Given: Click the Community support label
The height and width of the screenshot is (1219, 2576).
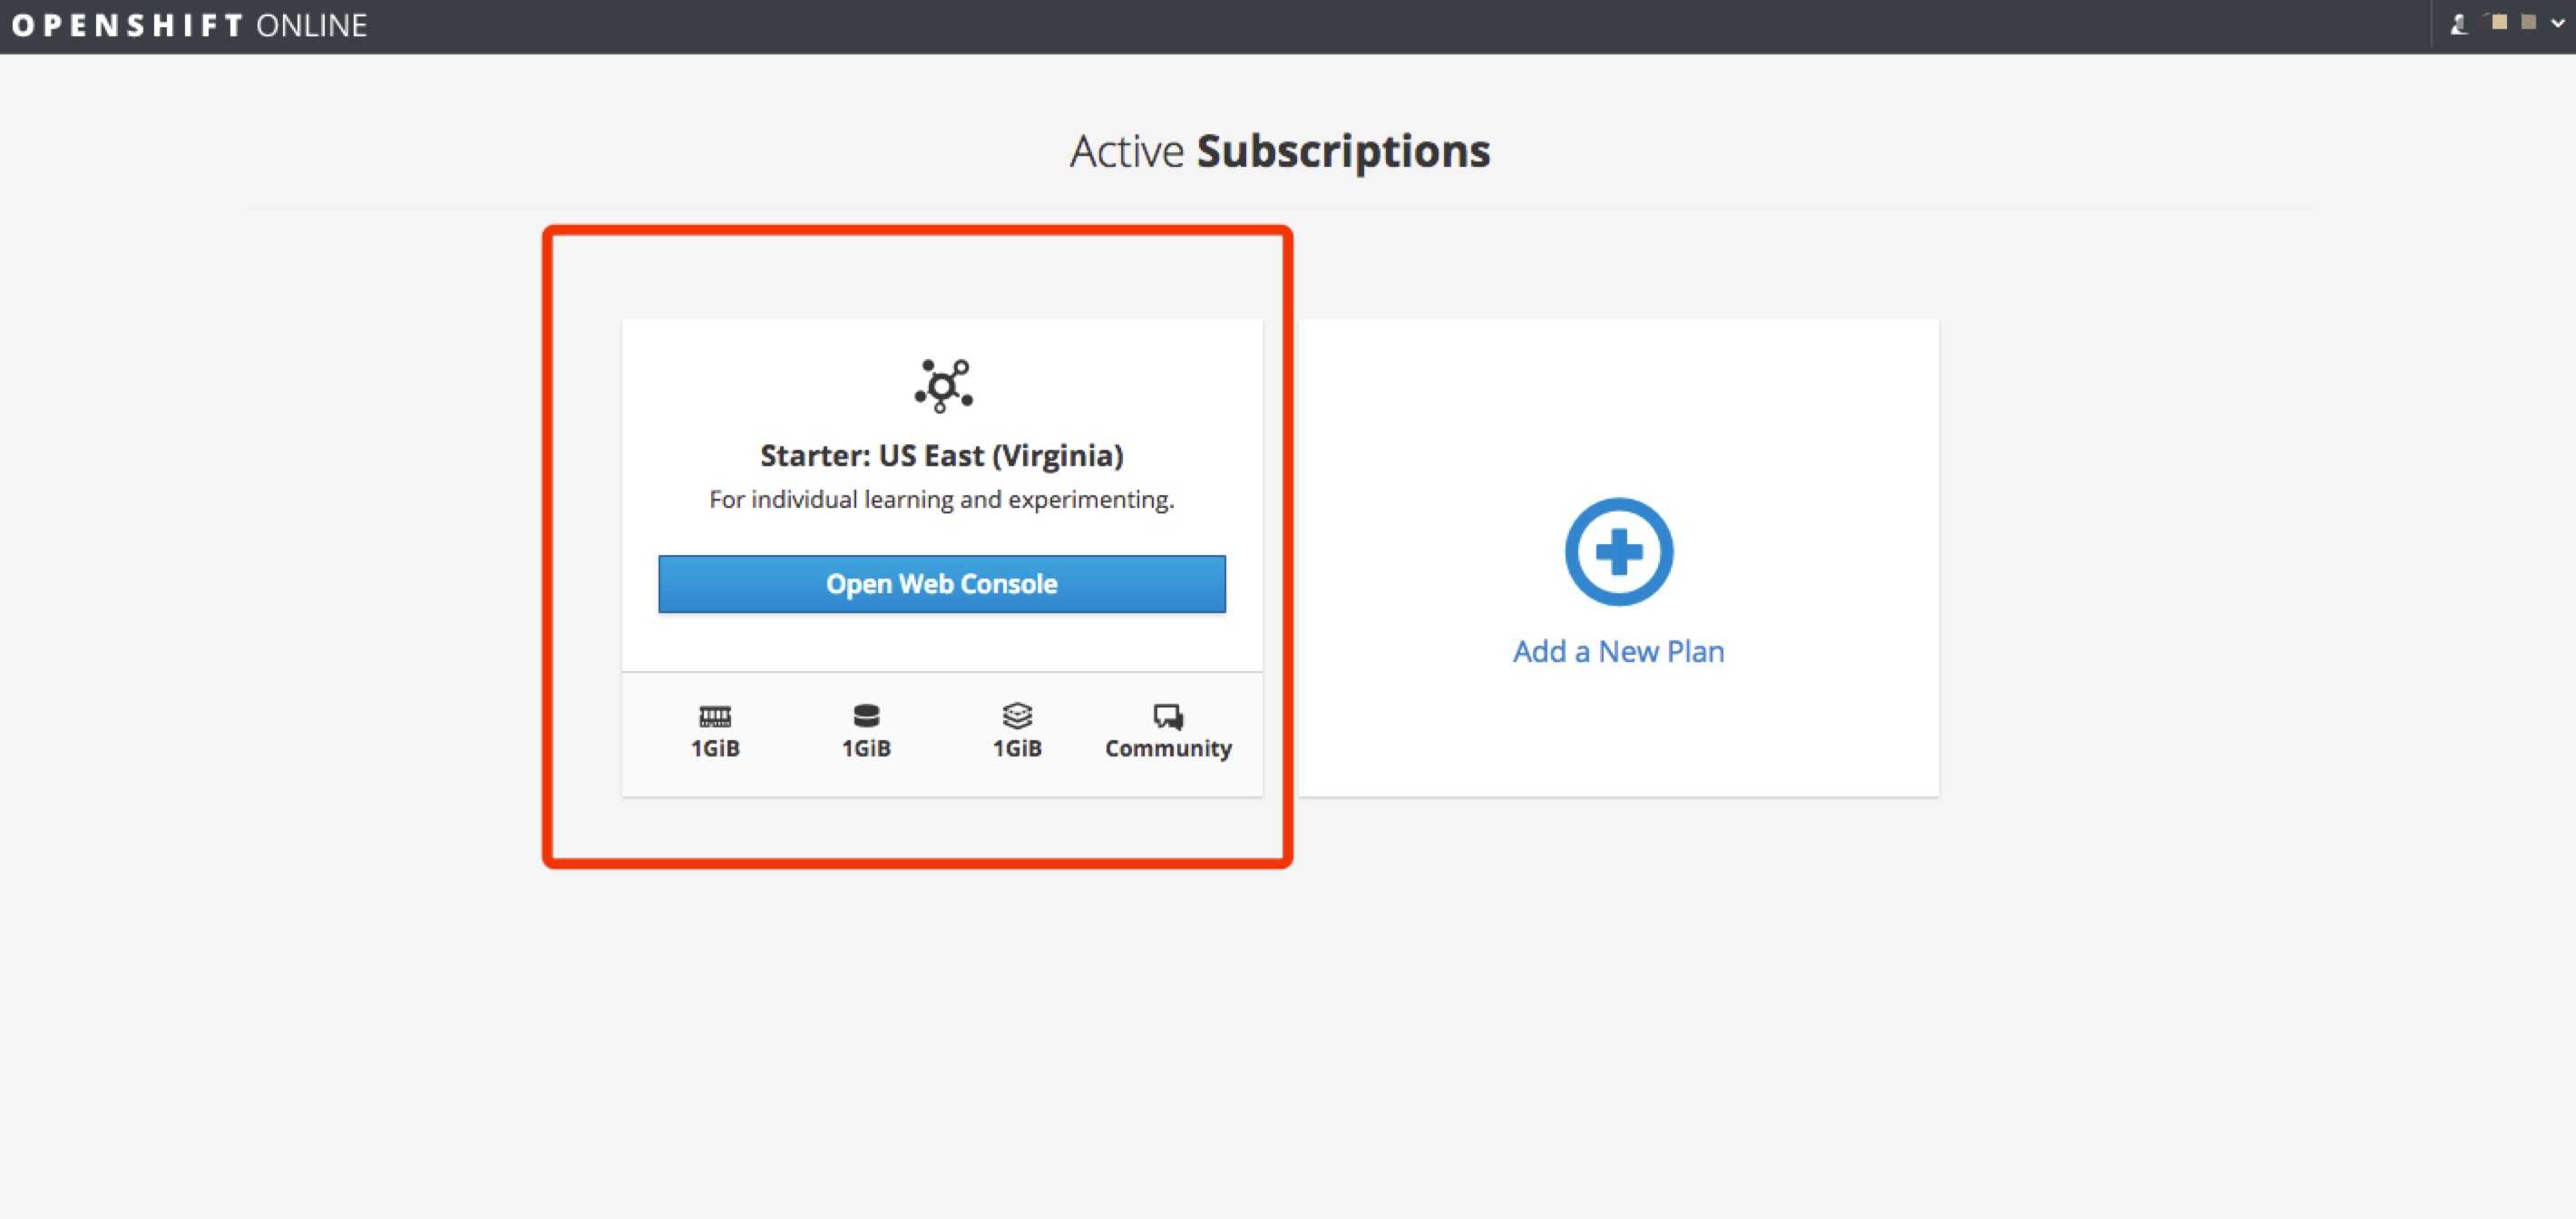Looking at the screenshot, I should point(1168,748).
